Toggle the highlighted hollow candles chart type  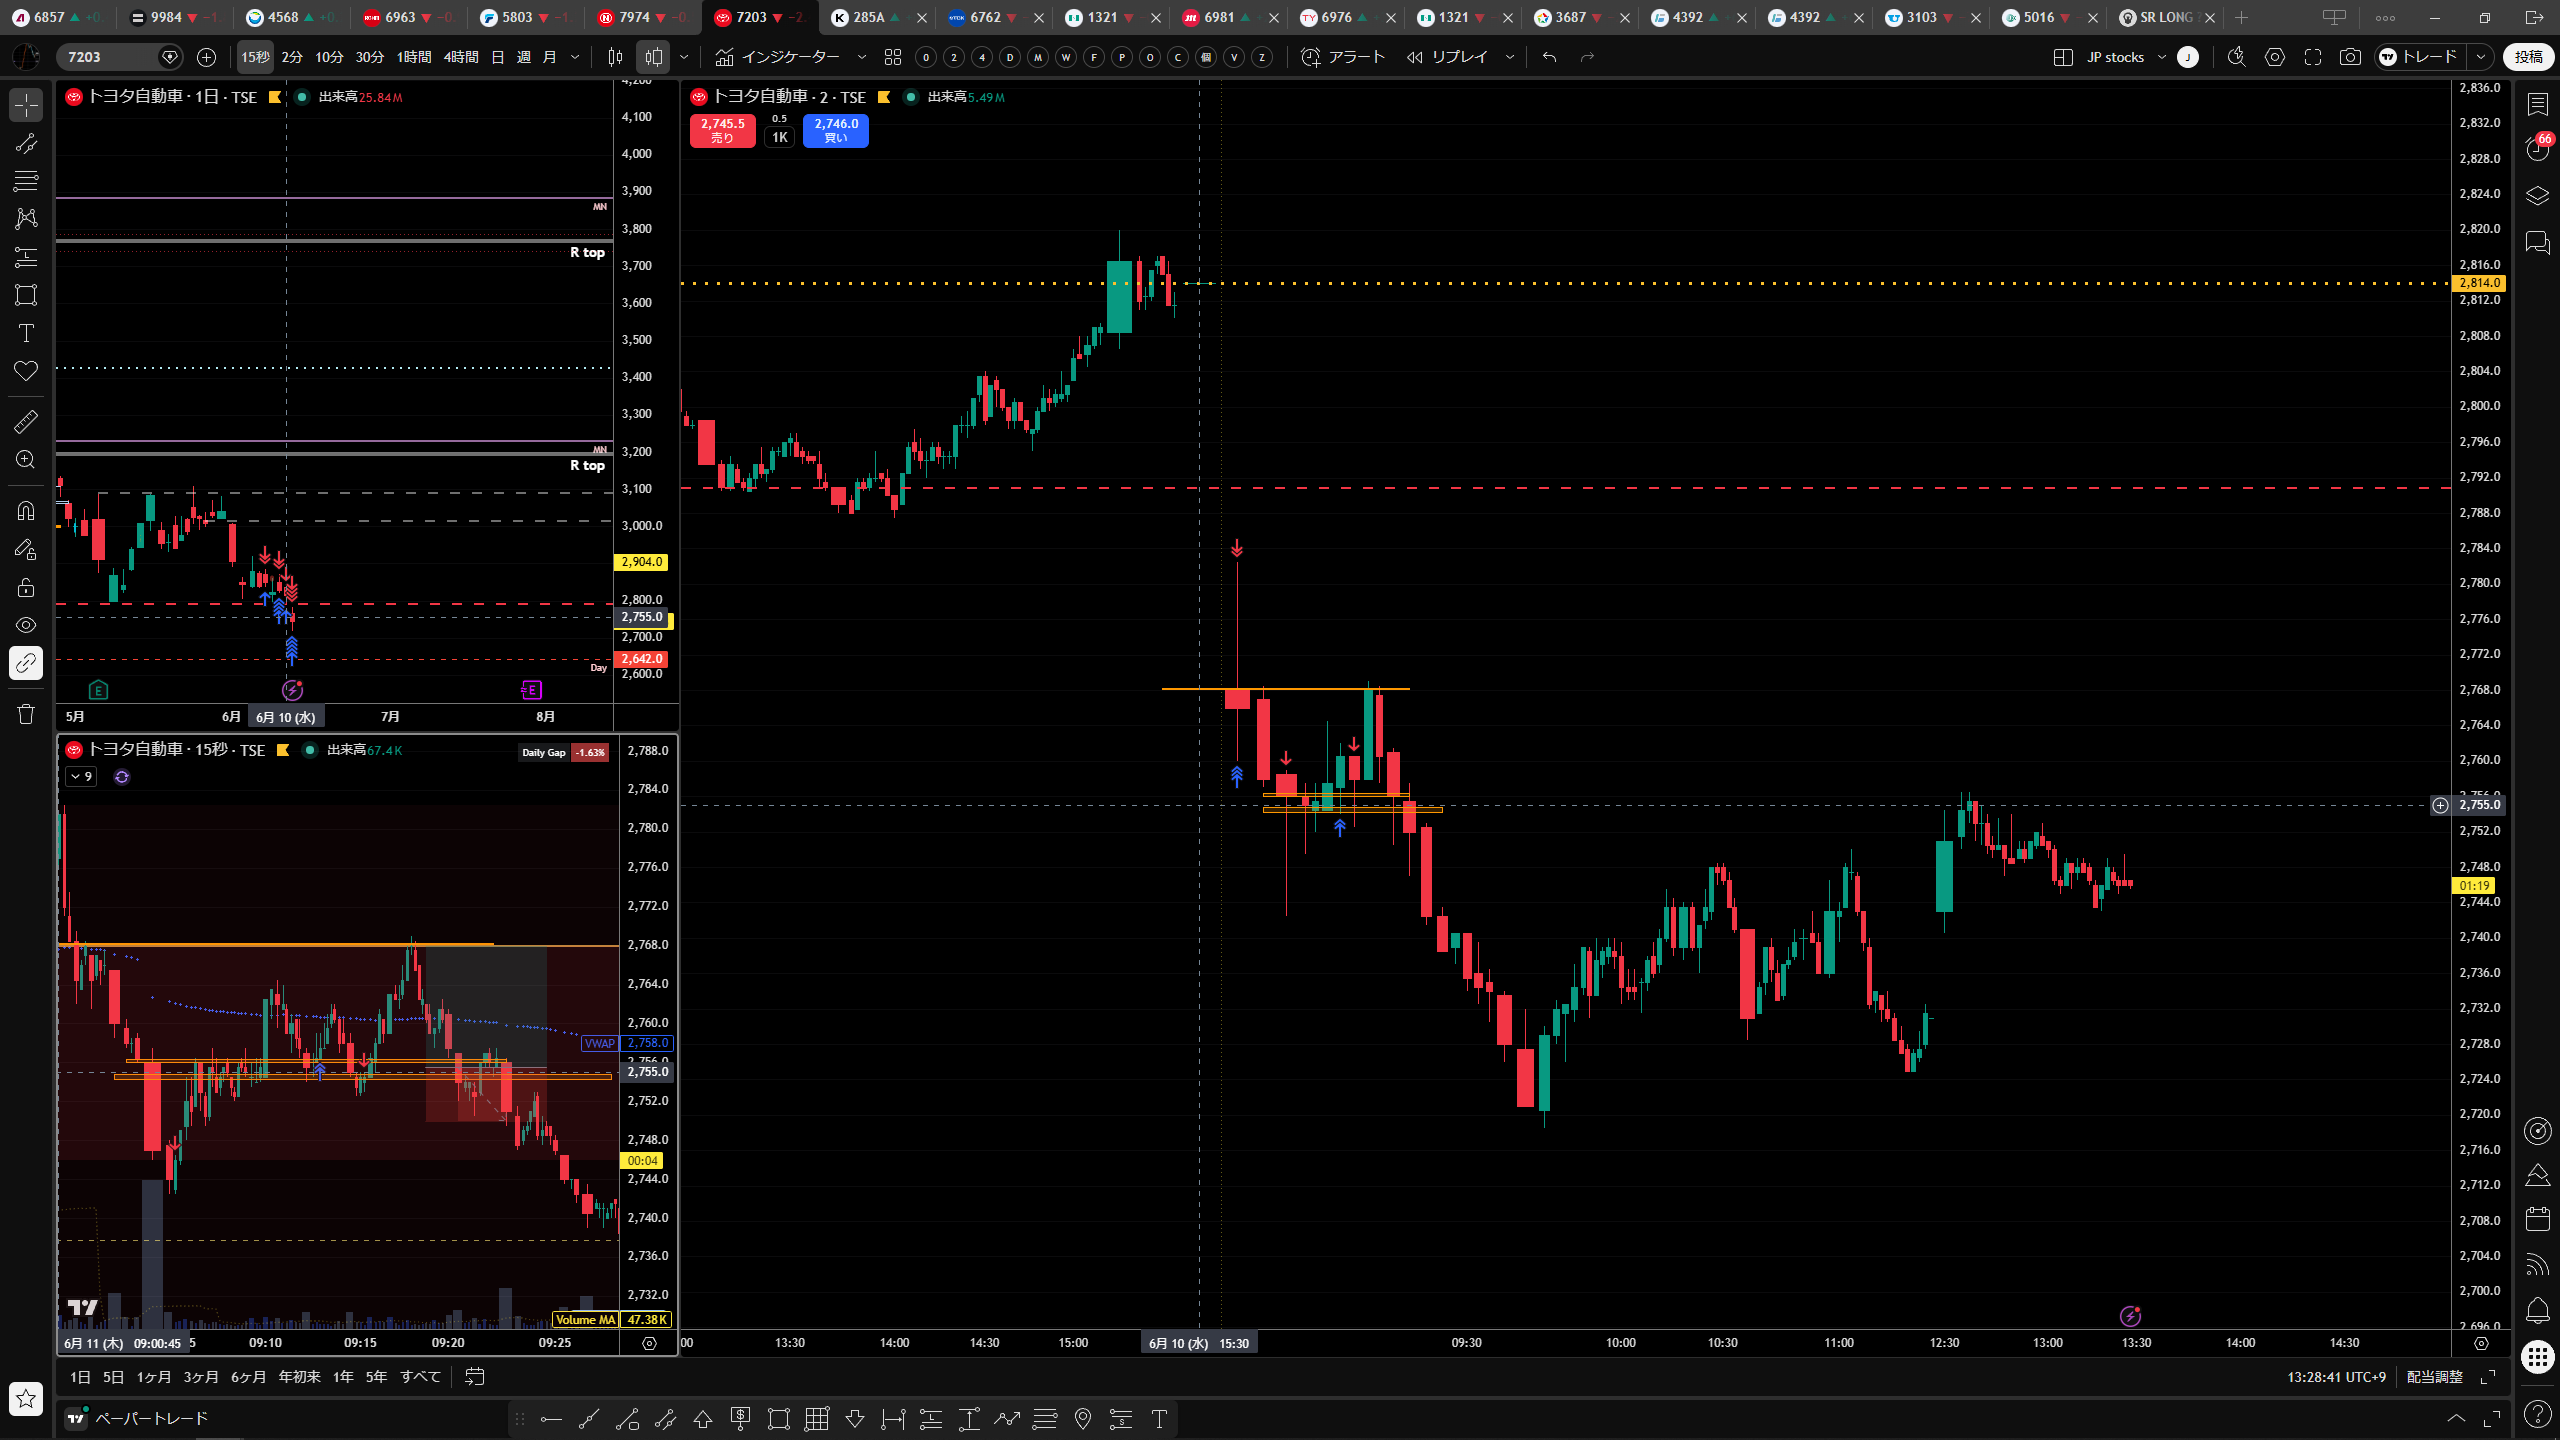point(654,57)
